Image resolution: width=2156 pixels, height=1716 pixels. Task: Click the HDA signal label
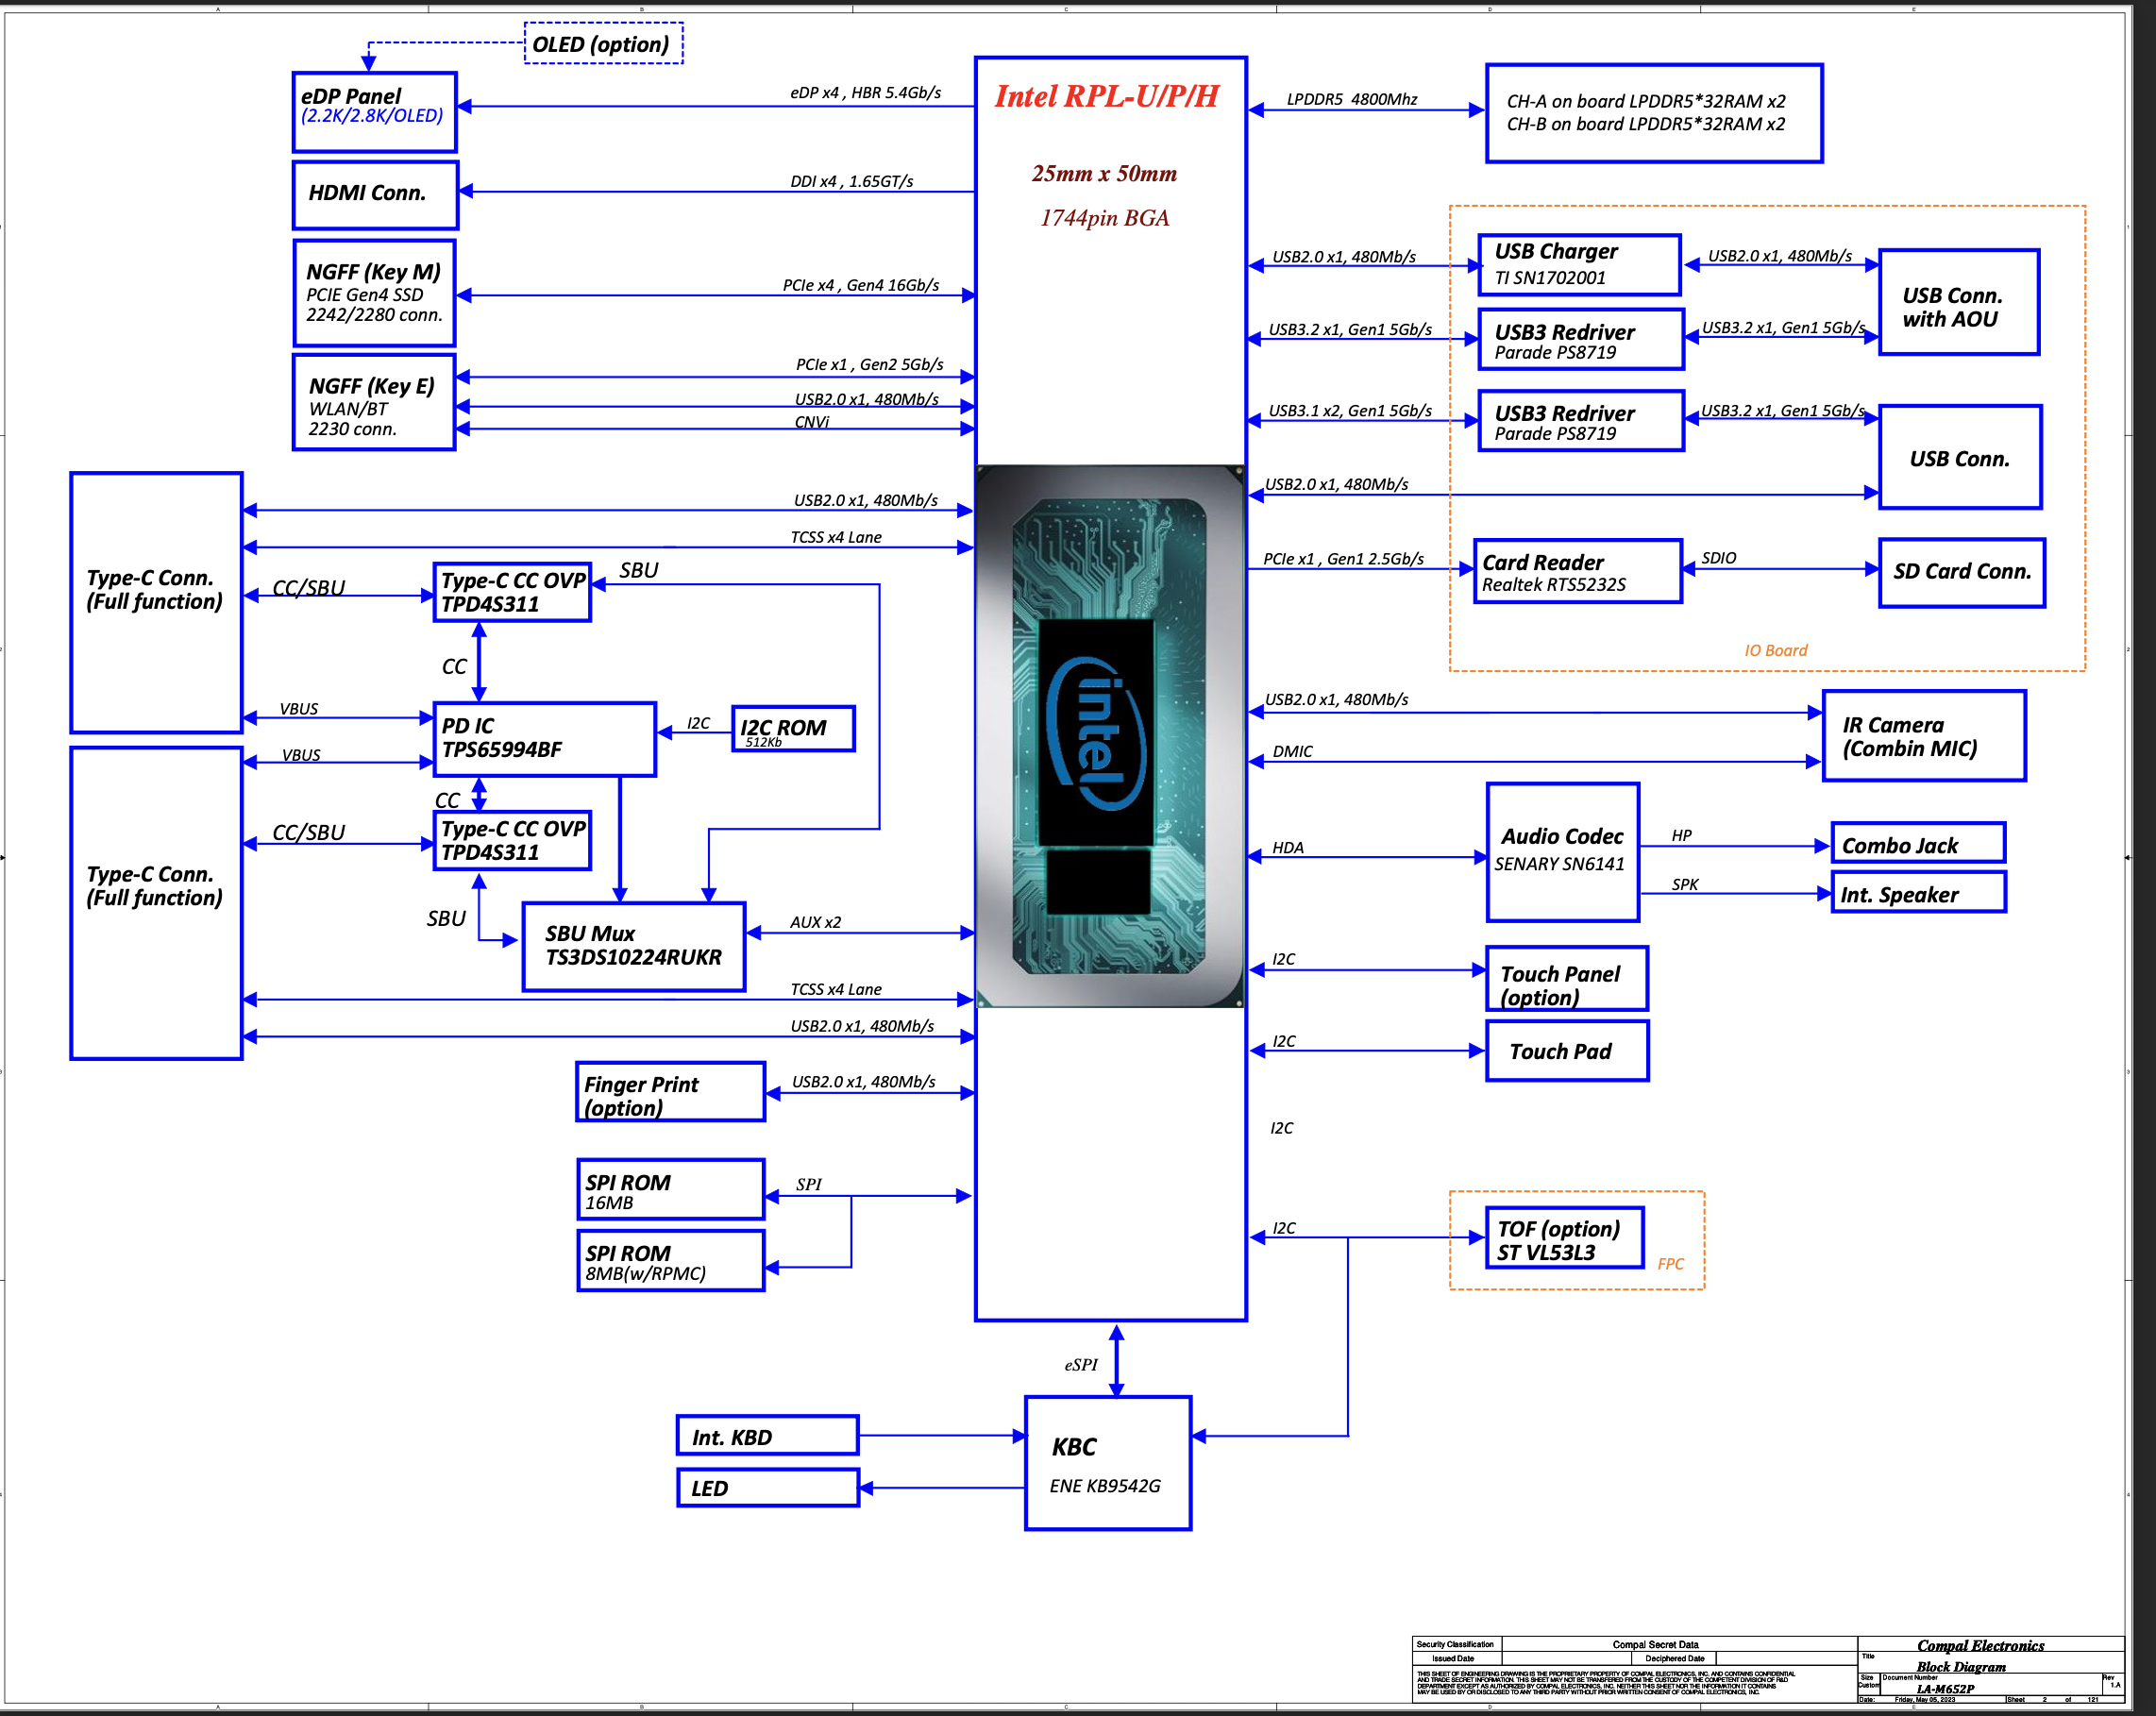coord(1287,847)
